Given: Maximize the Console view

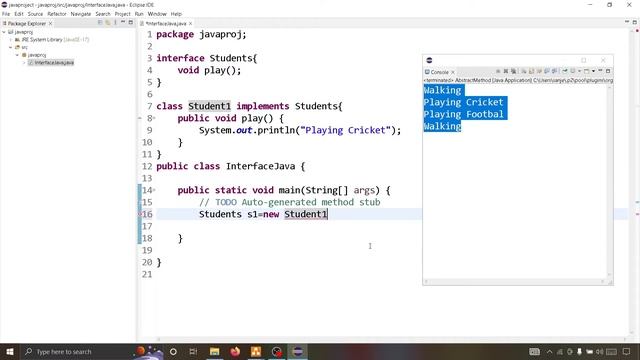Looking at the screenshot, I should pyautogui.click(x=608, y=71).
